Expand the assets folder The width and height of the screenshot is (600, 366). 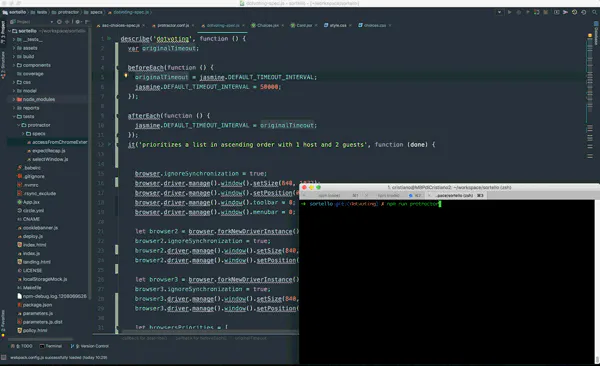pos(14,48)
